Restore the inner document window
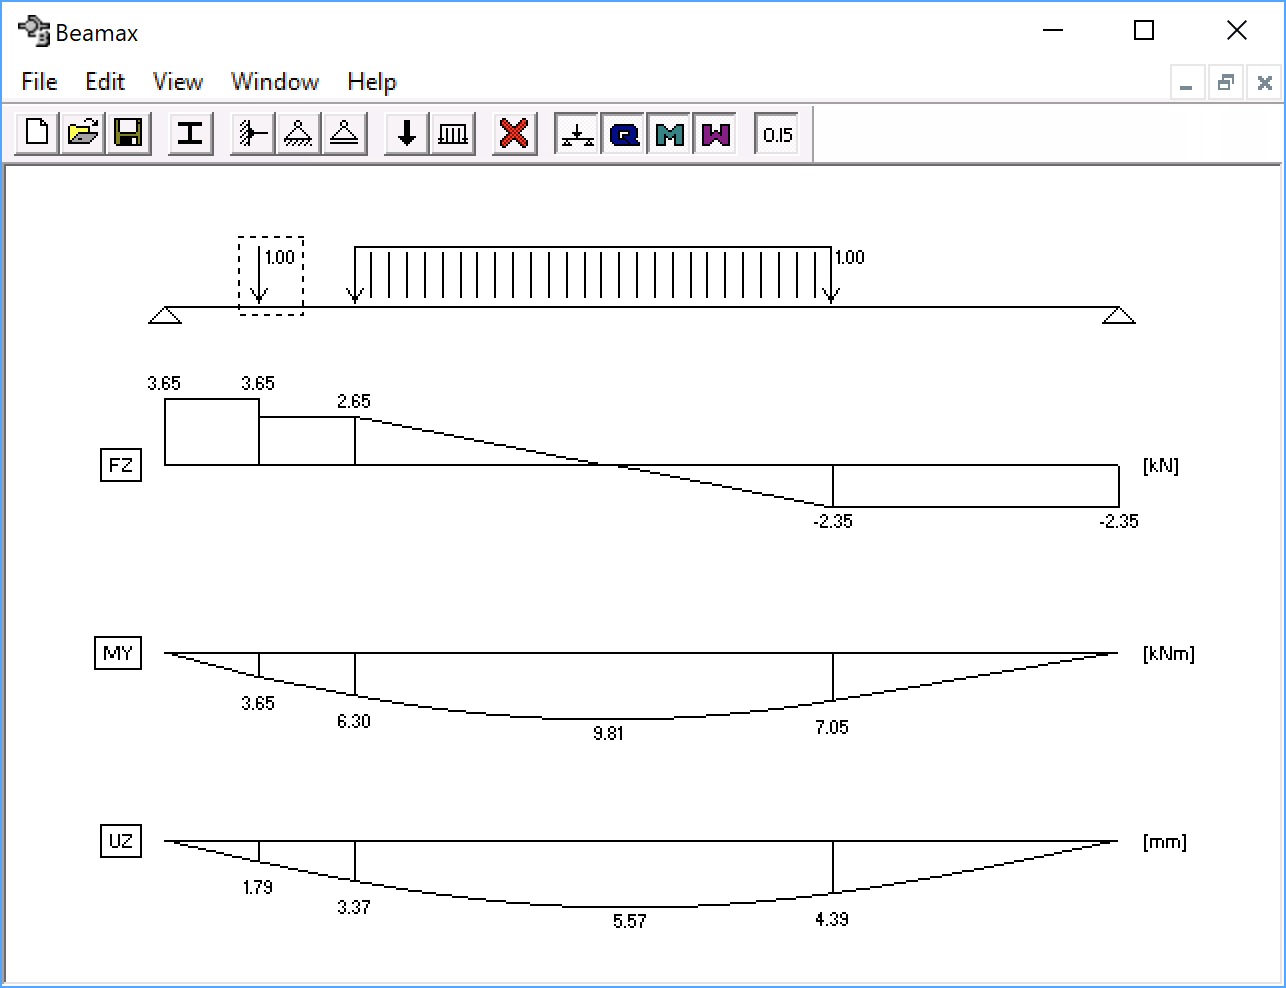Screen dimensions: 1286x988 [x=1225, y=83]
